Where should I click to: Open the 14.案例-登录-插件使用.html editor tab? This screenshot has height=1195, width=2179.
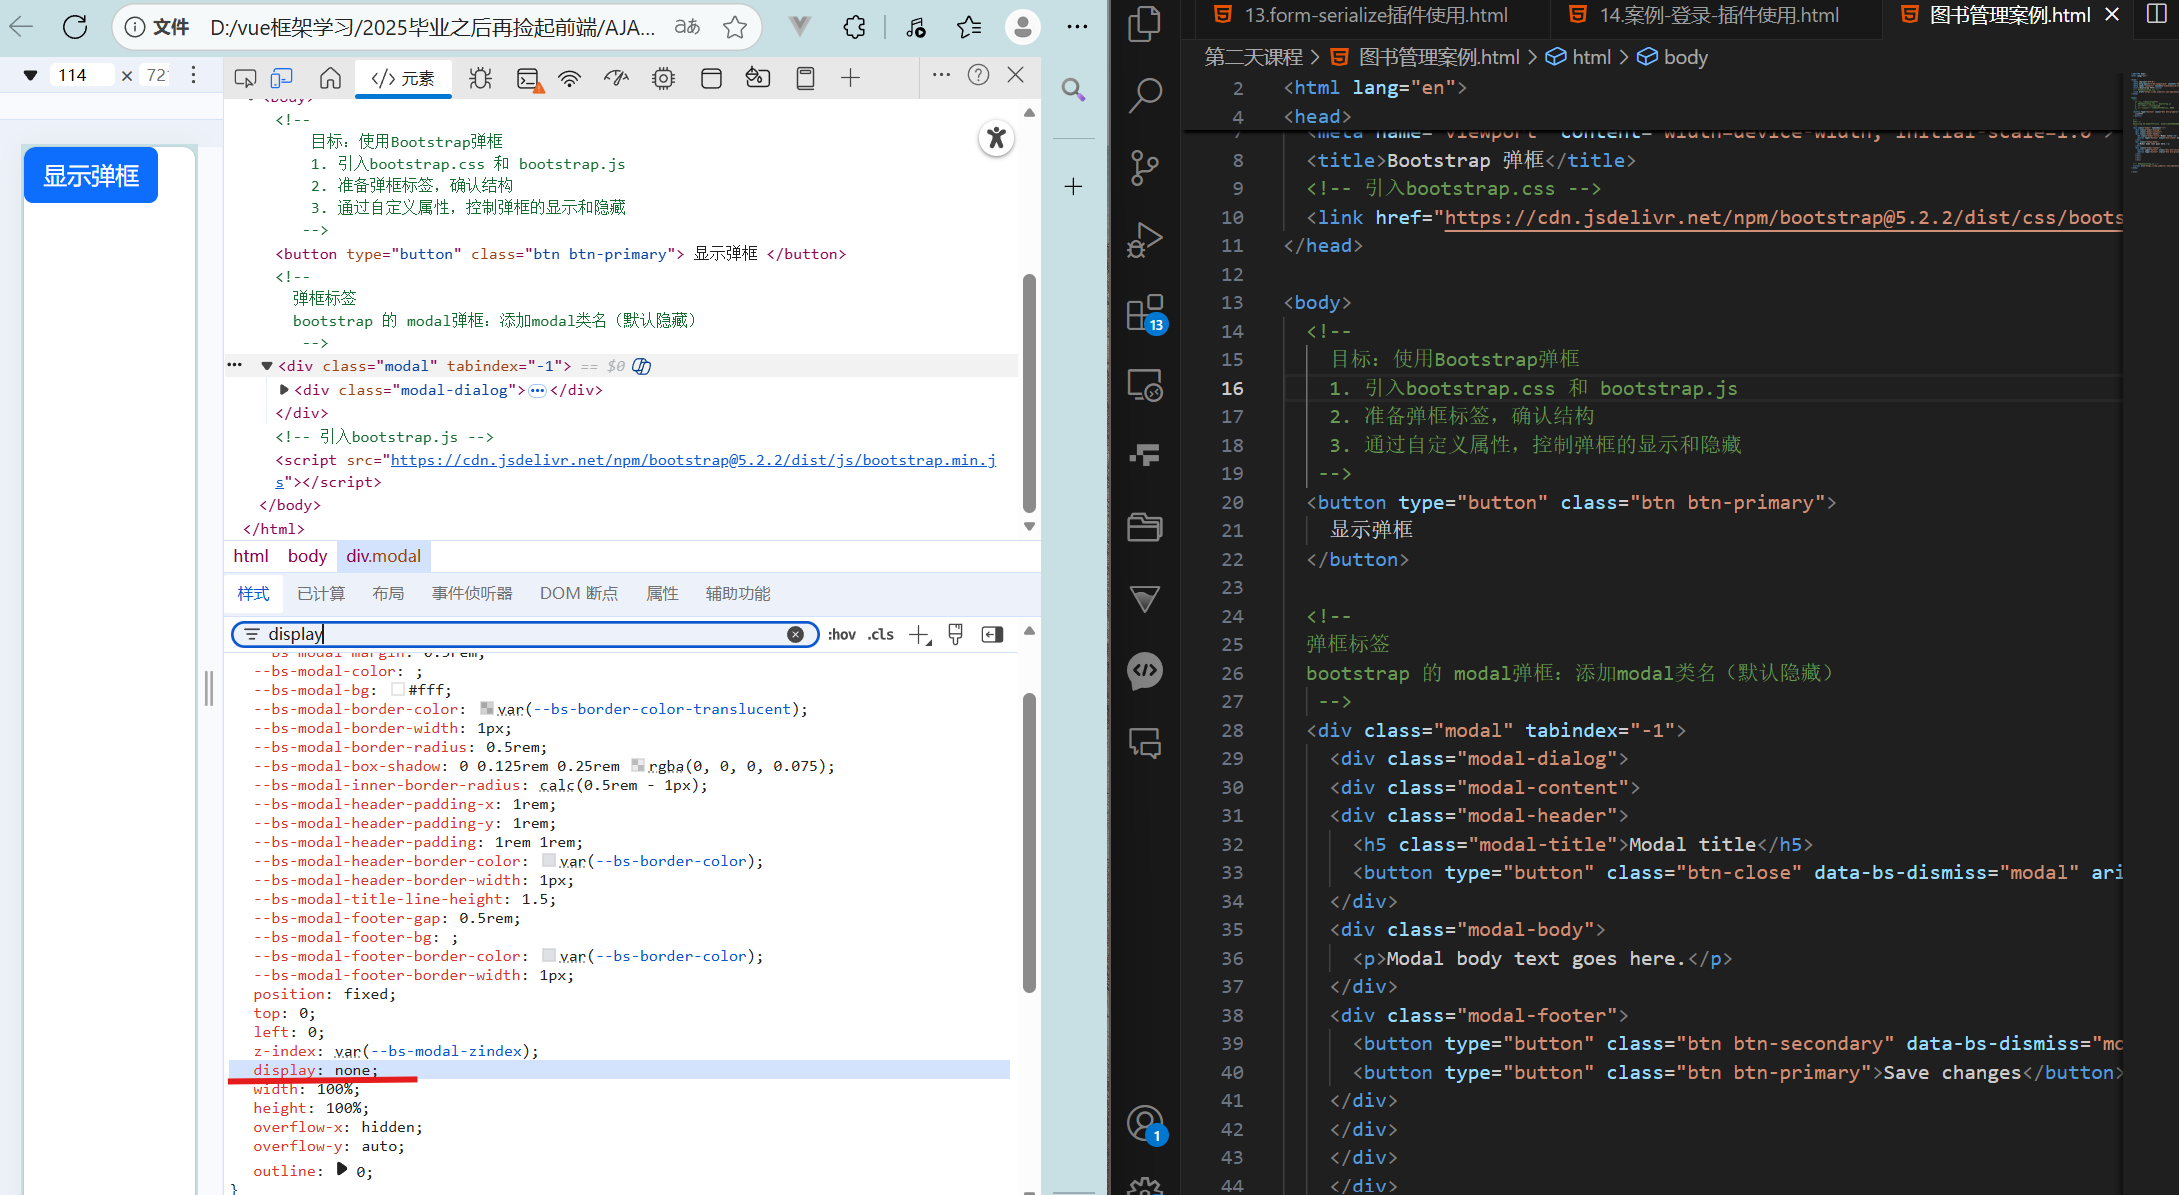coord(1718,15)
